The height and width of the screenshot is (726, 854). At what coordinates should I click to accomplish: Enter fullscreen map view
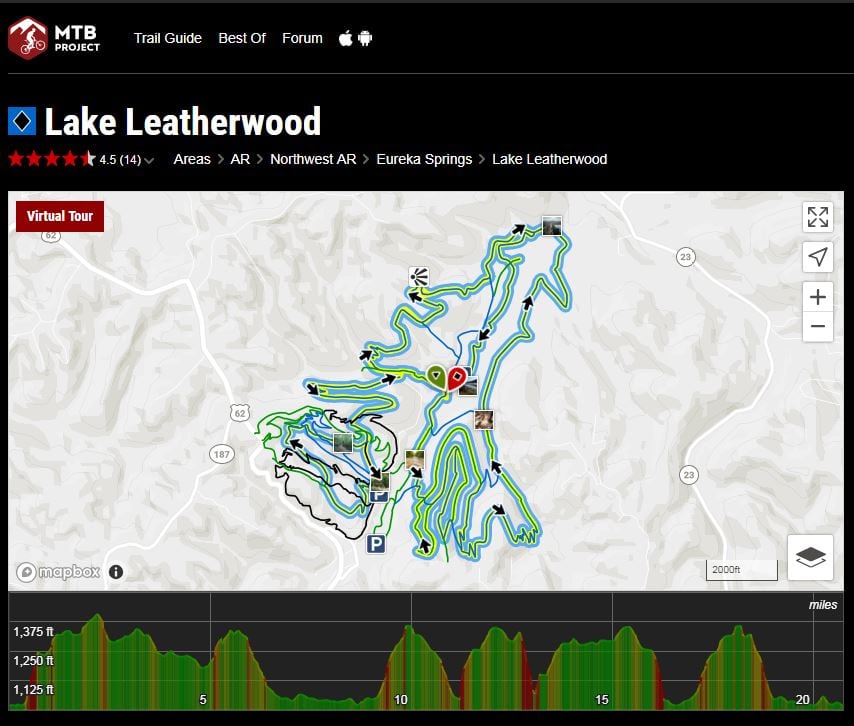coord(817,217)
